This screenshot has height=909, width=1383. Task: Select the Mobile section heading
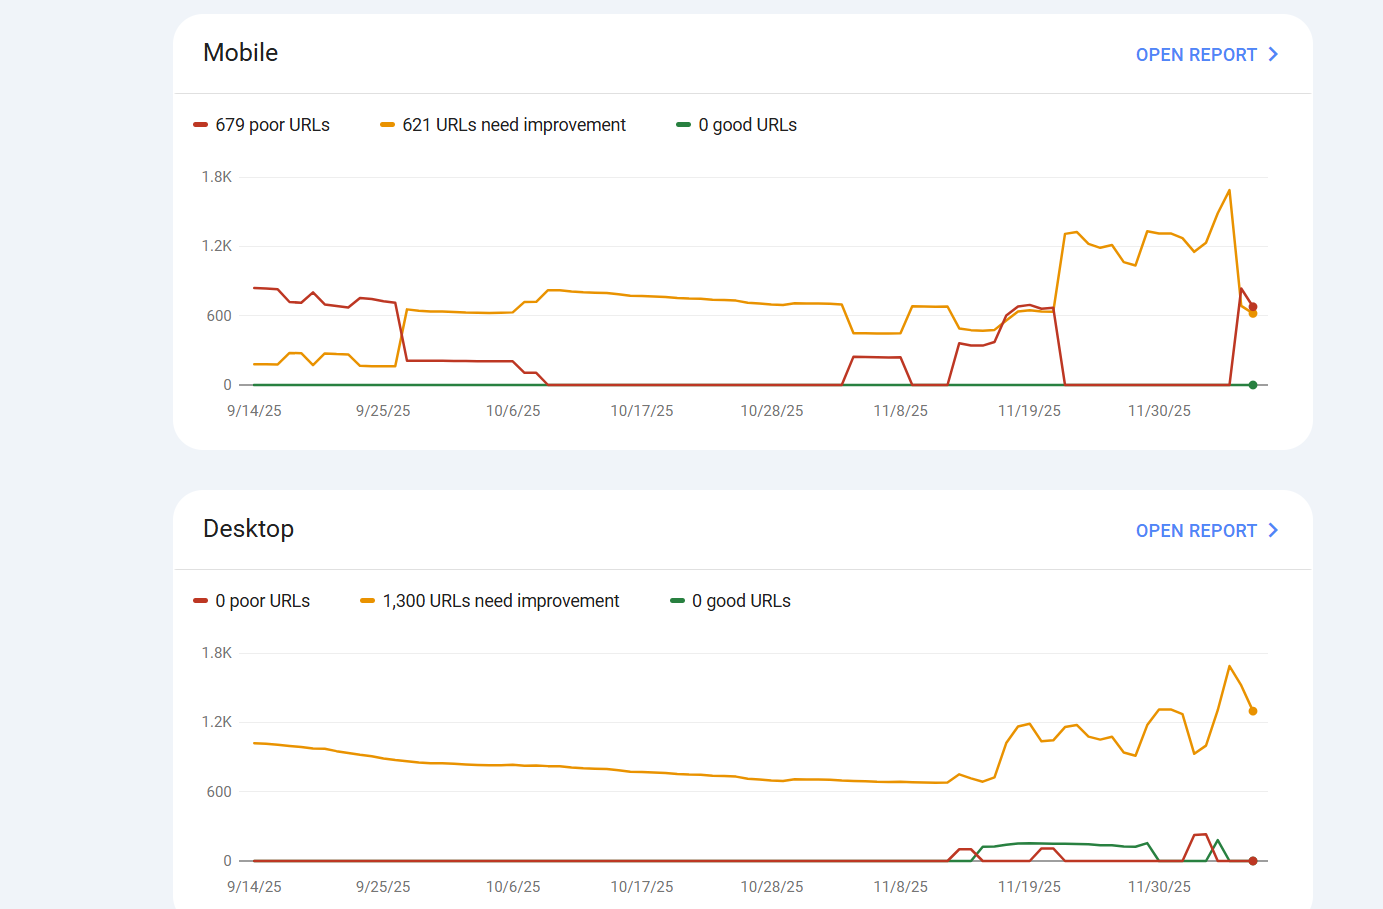click(x=240, y=52)
